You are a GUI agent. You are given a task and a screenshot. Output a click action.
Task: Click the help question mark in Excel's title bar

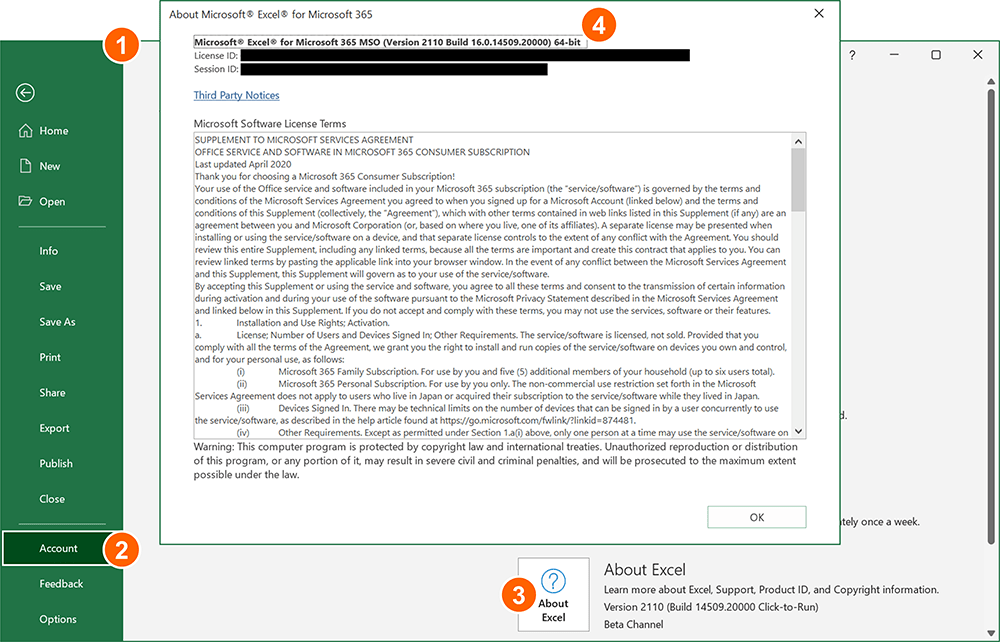click(852, 55)
